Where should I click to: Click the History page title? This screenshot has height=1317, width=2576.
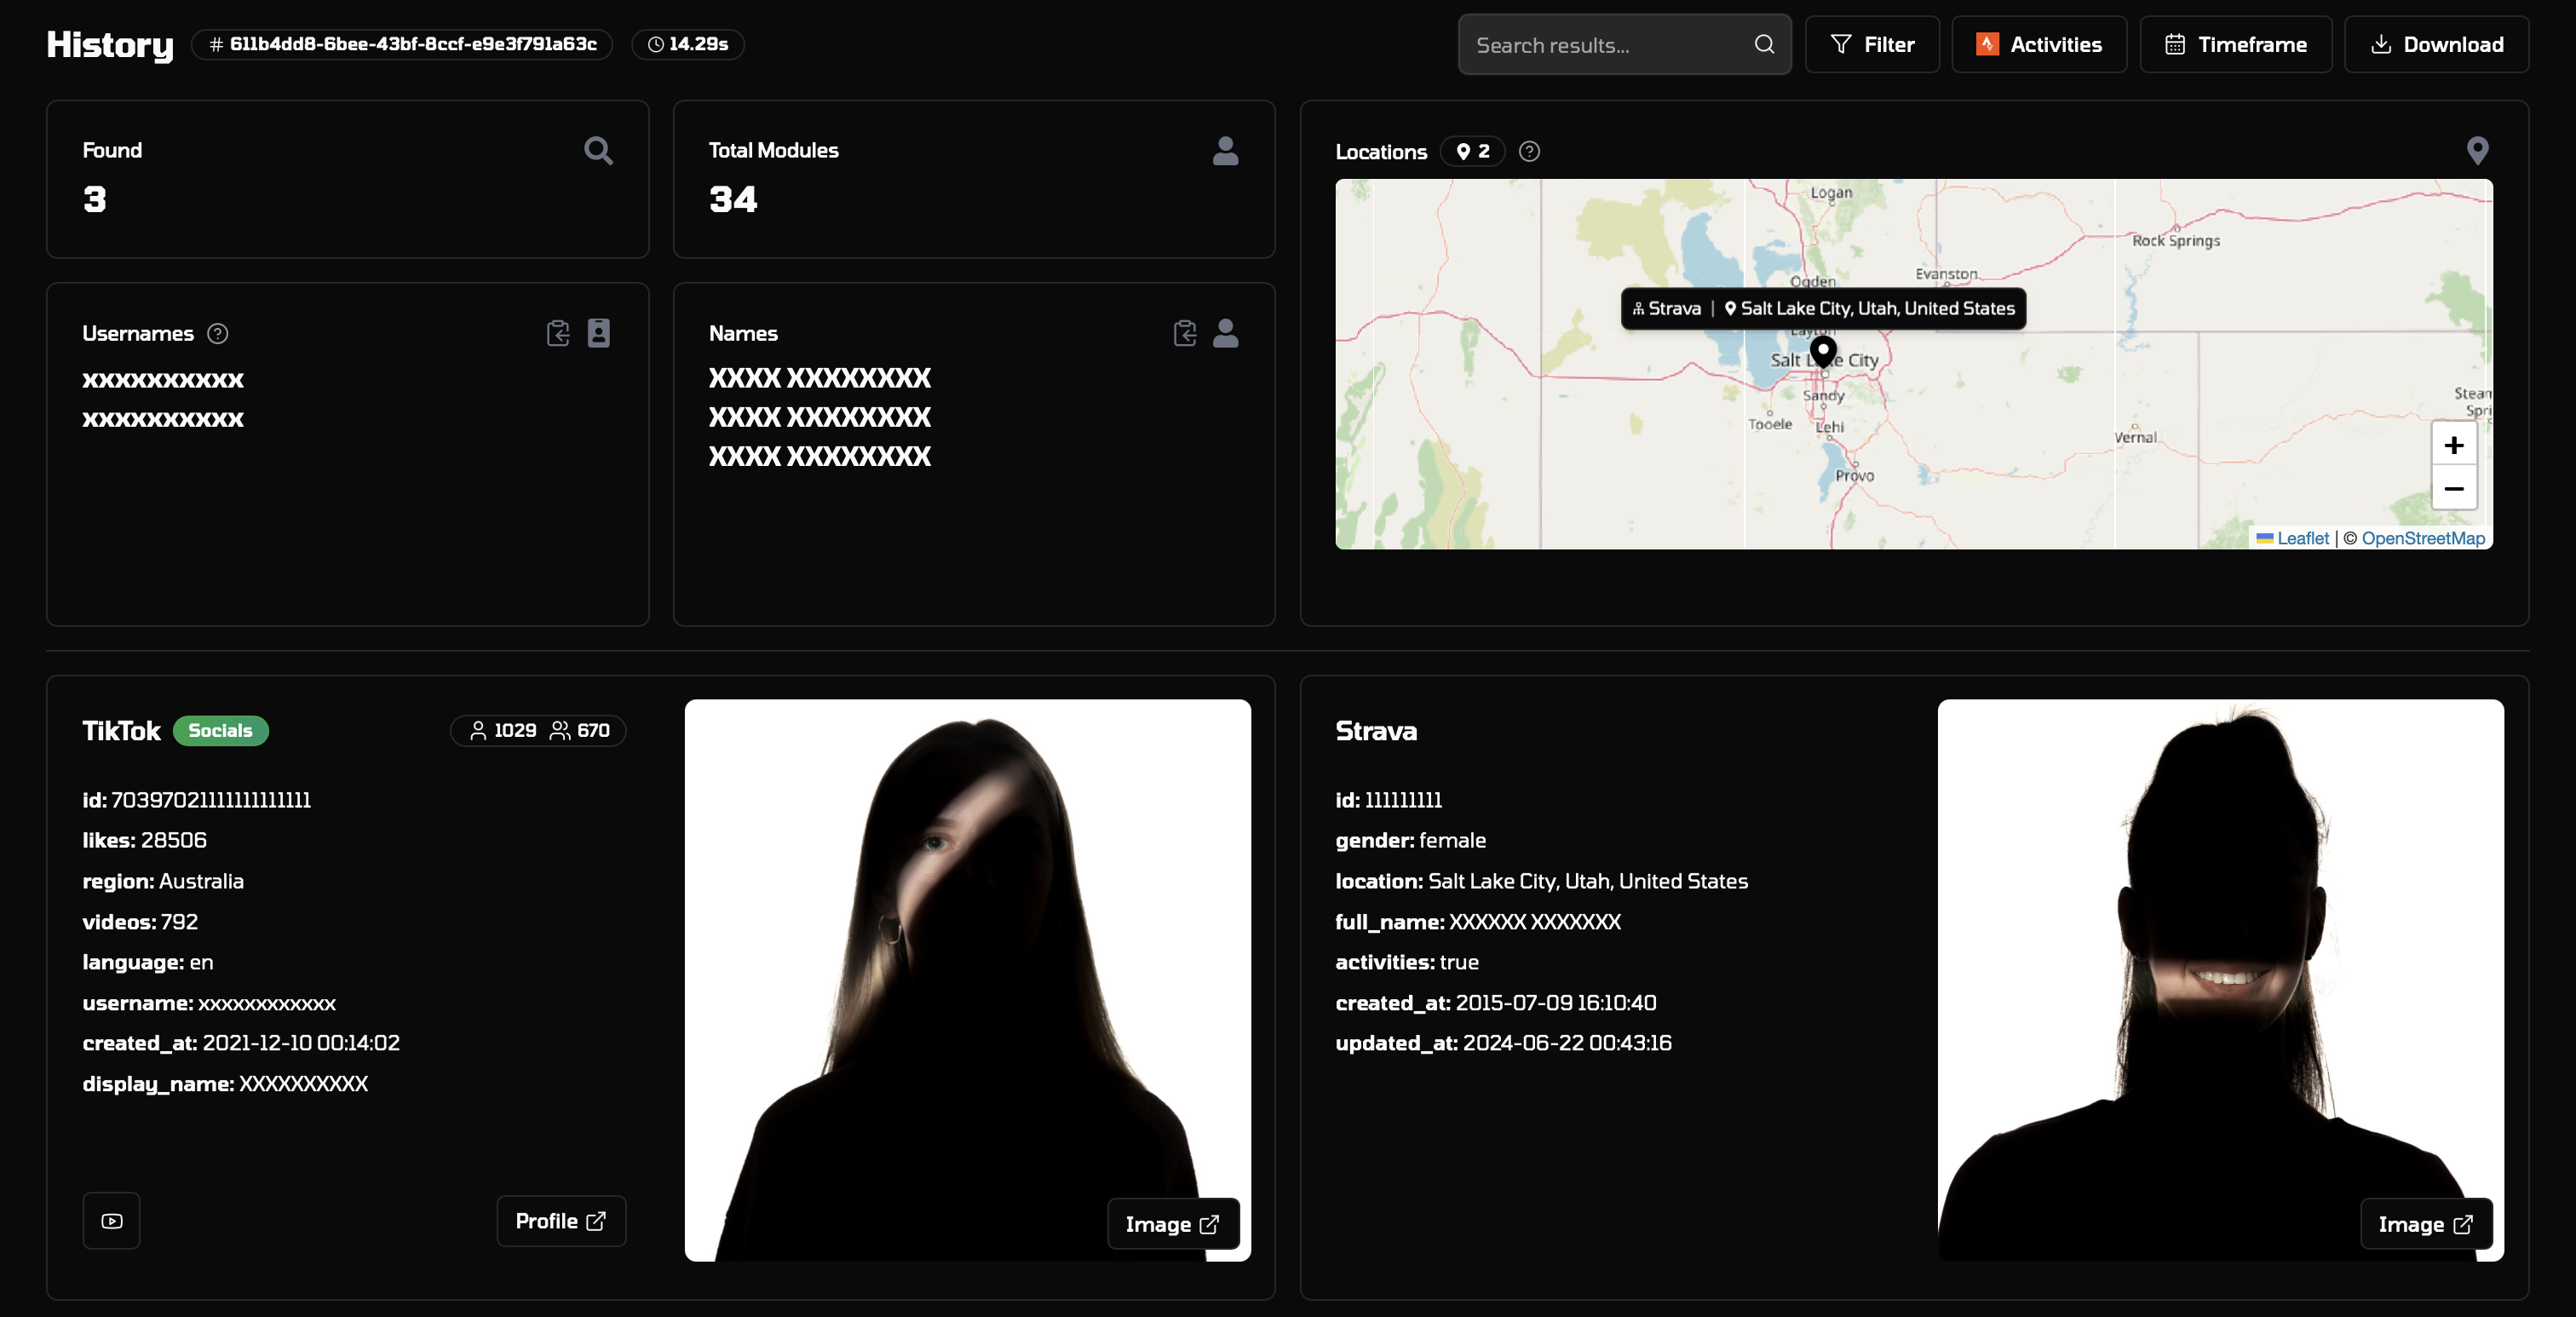pos(110,45)
